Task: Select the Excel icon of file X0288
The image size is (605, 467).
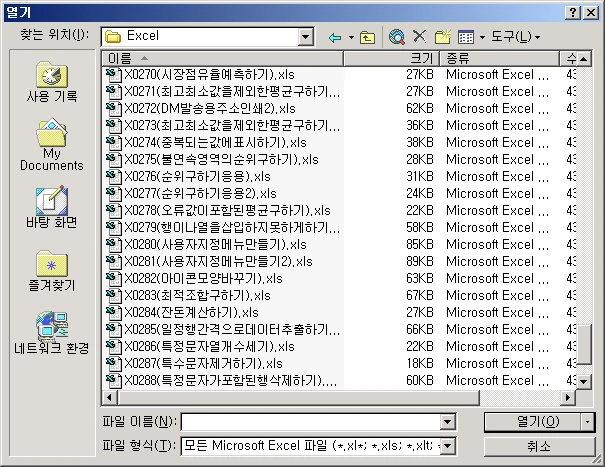Action: point(113,380)
